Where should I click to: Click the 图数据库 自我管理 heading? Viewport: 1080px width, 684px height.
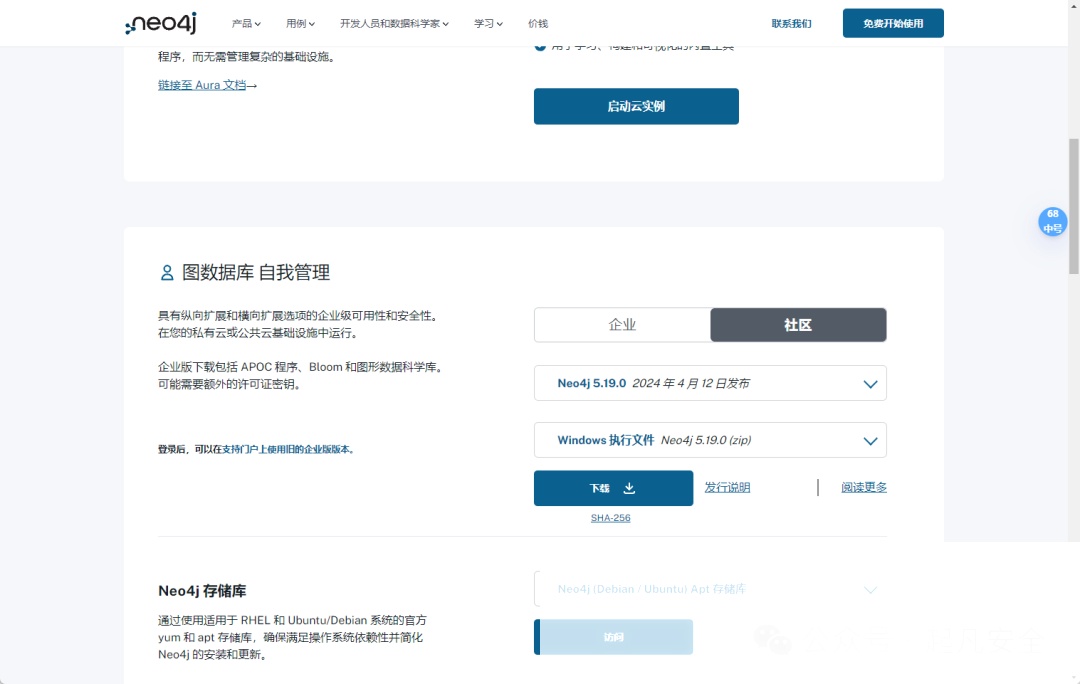[x=256, y=273]
